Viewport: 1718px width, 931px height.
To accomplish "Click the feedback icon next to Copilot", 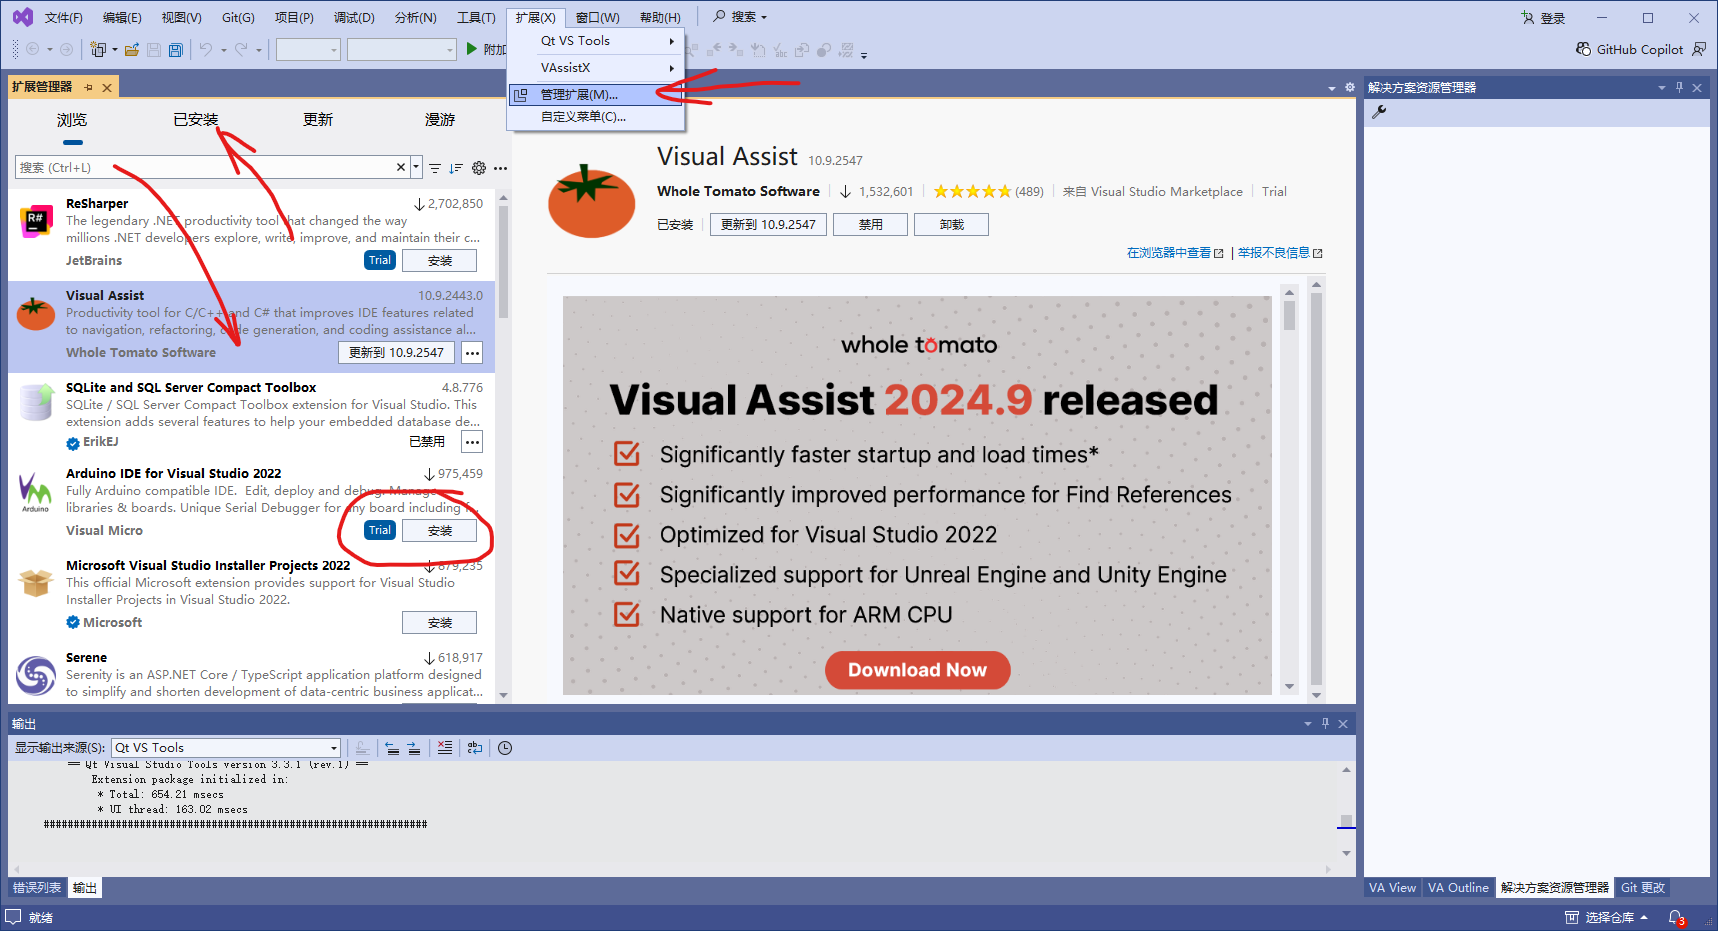I will [1699, 49].
